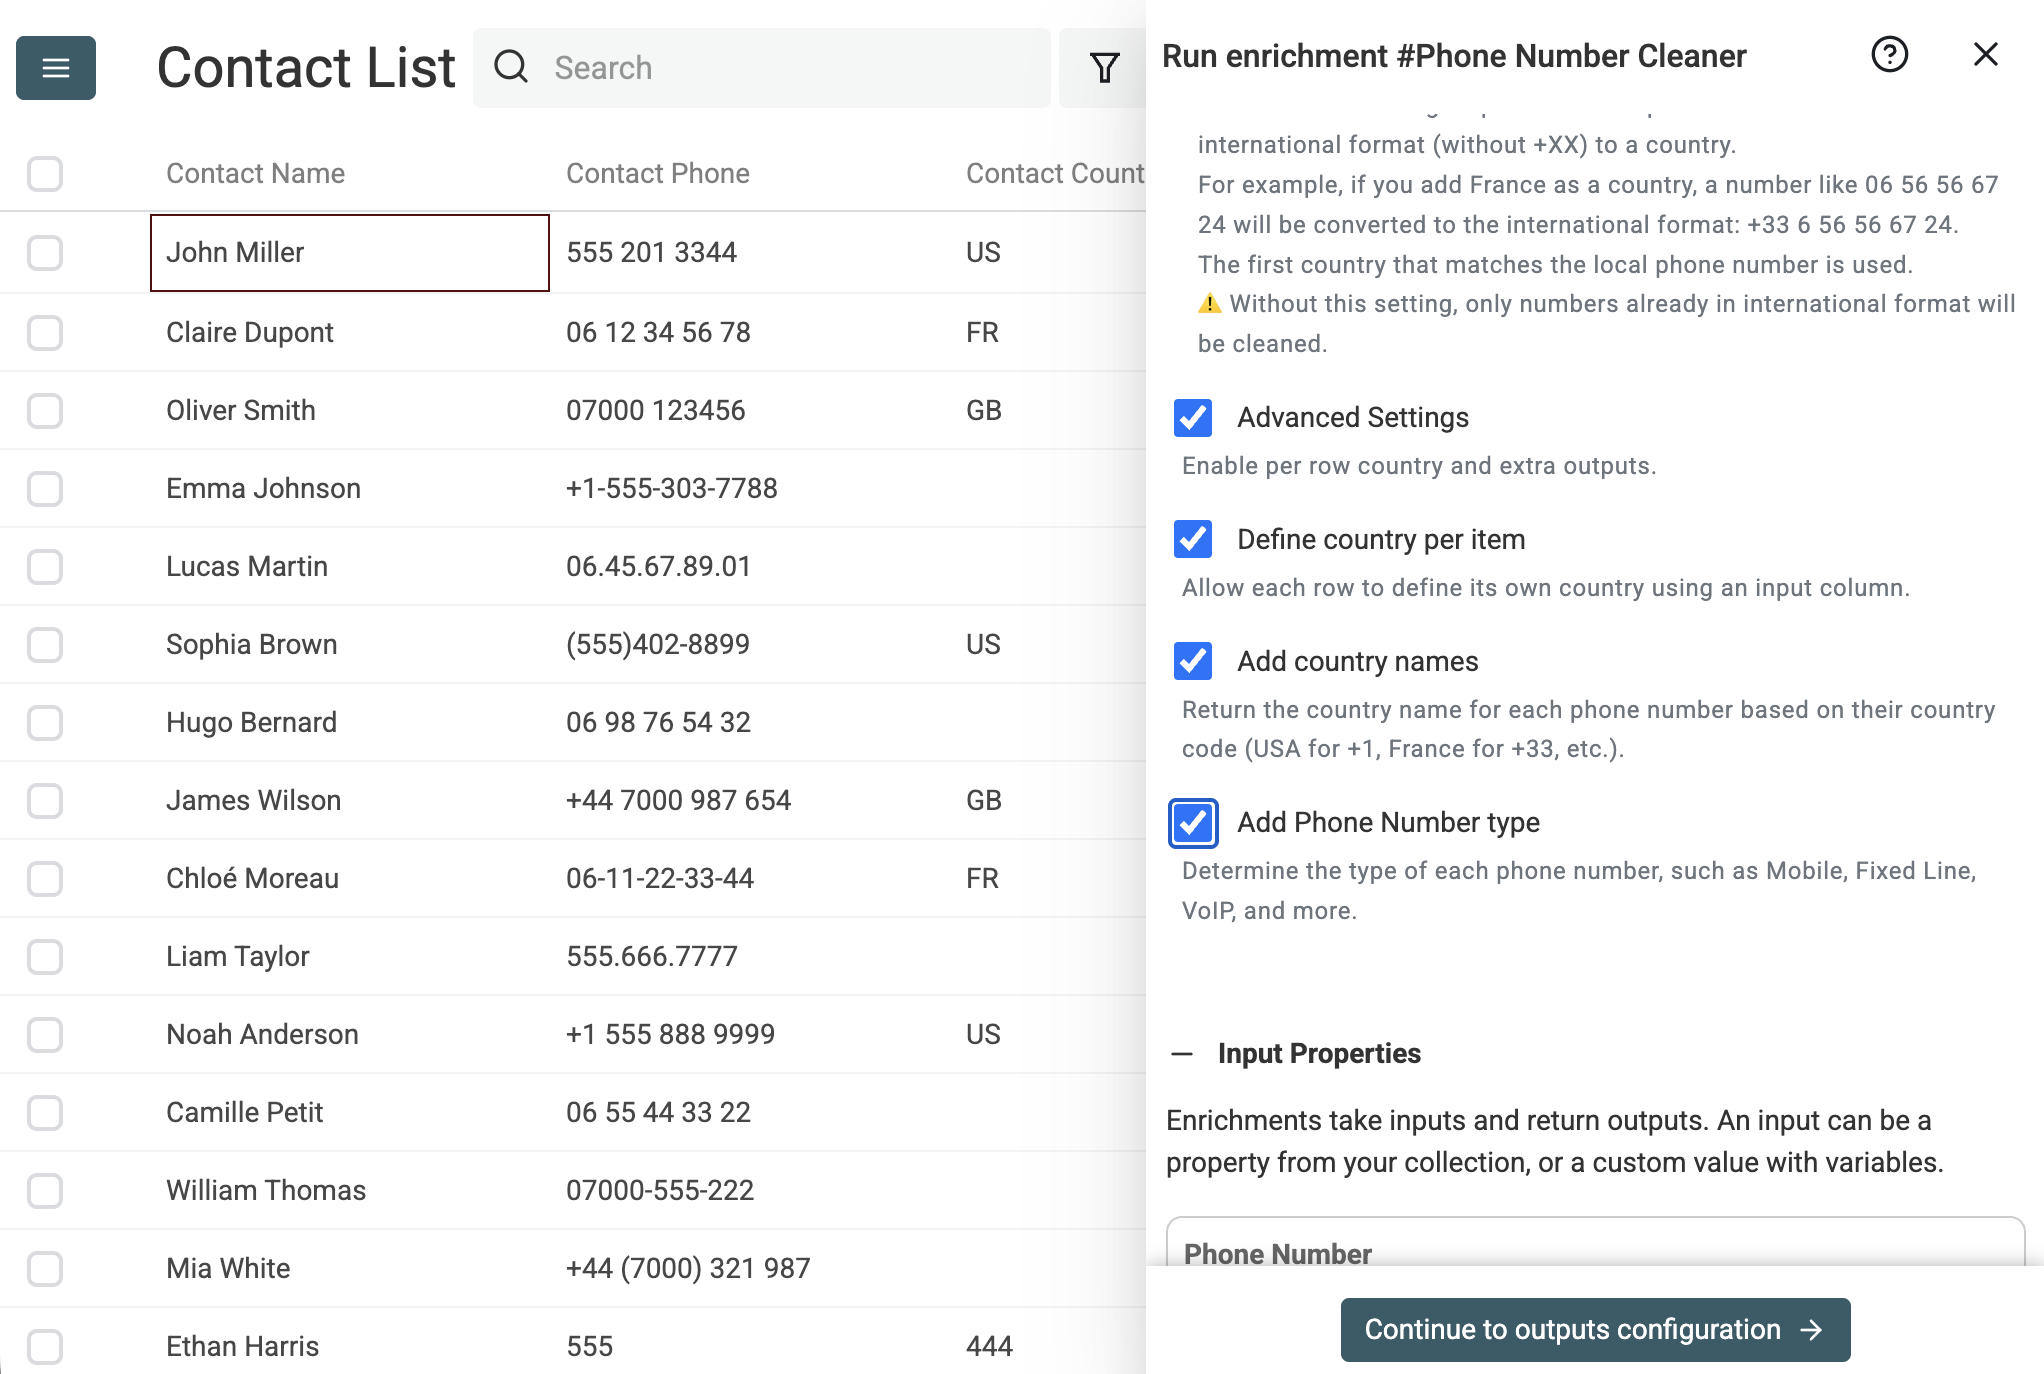The height and width of the screenshot is (1374, 2044).
Task: Sort by Contact Name column header
Action: [255, 174]
